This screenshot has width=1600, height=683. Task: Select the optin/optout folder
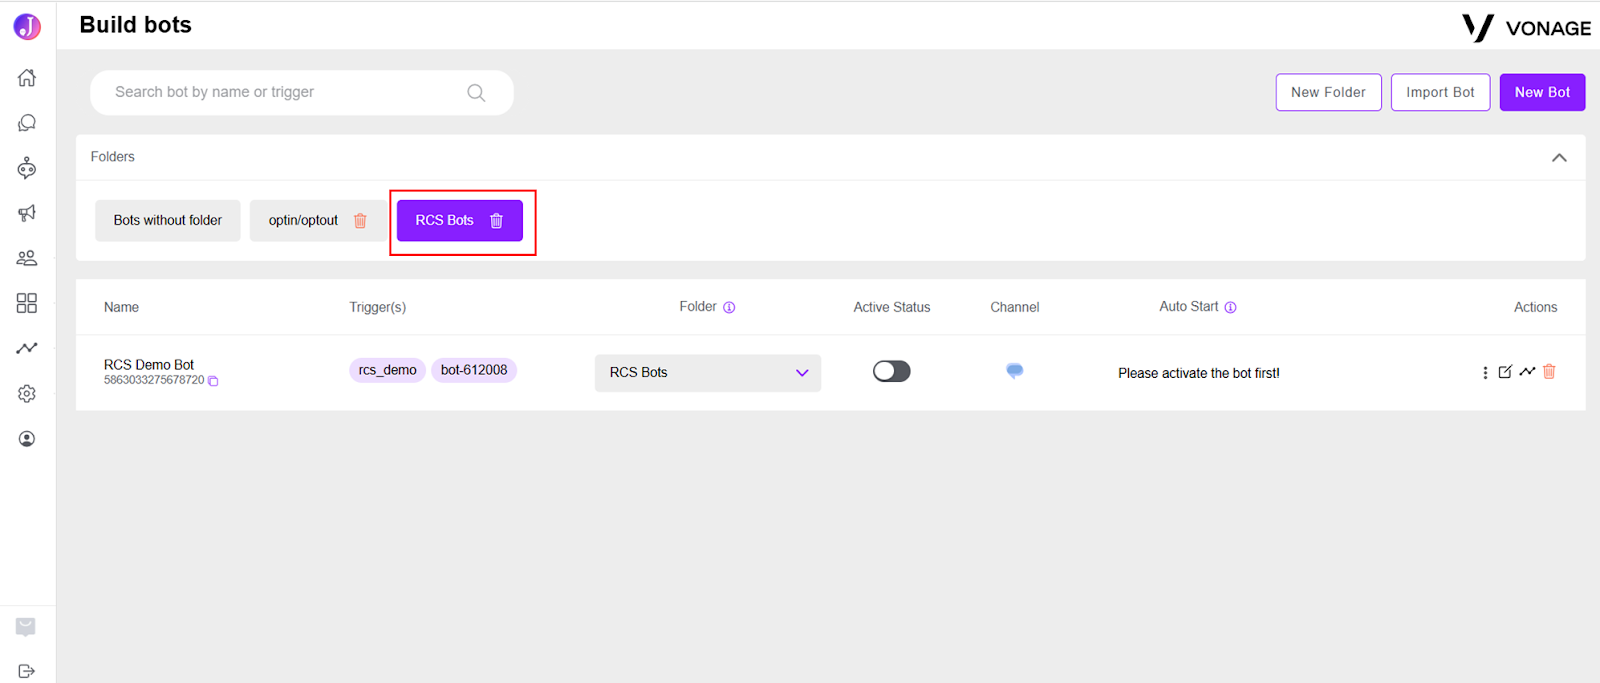point(304,221)
